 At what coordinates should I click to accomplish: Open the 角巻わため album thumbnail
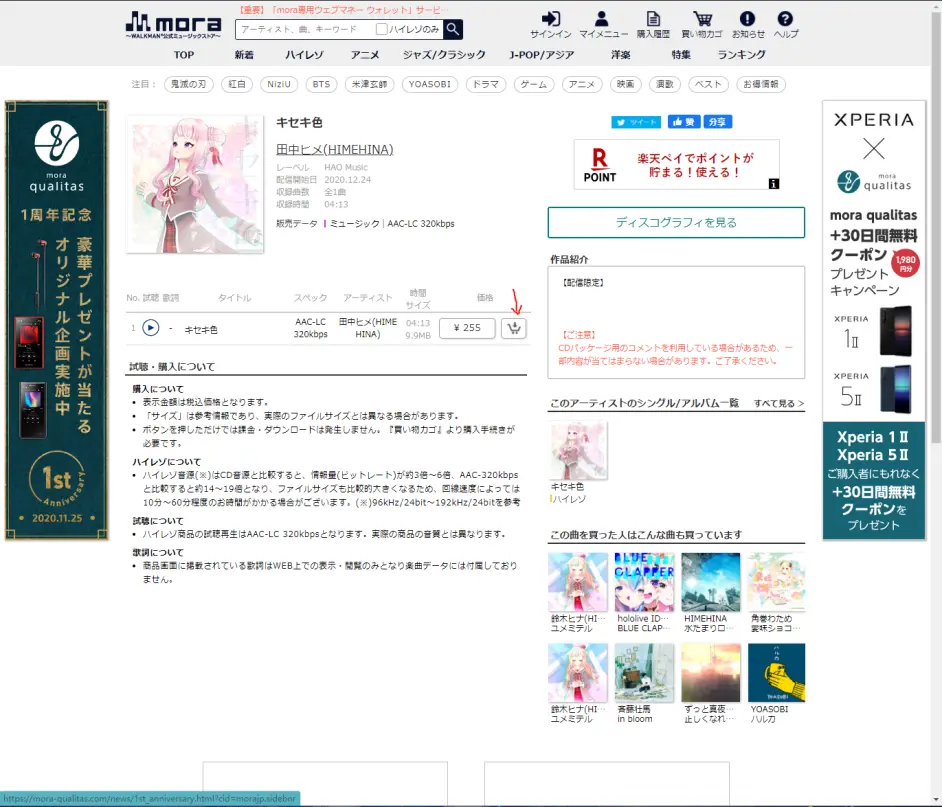point(776,582)
